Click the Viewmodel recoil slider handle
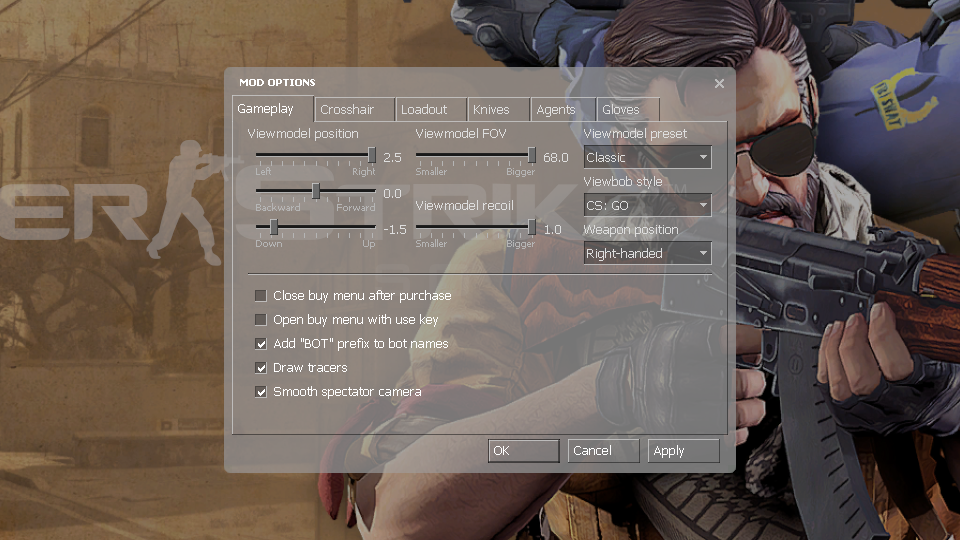Image resolution: width=960 pixels, height=540 pixels. click(532, 227)
